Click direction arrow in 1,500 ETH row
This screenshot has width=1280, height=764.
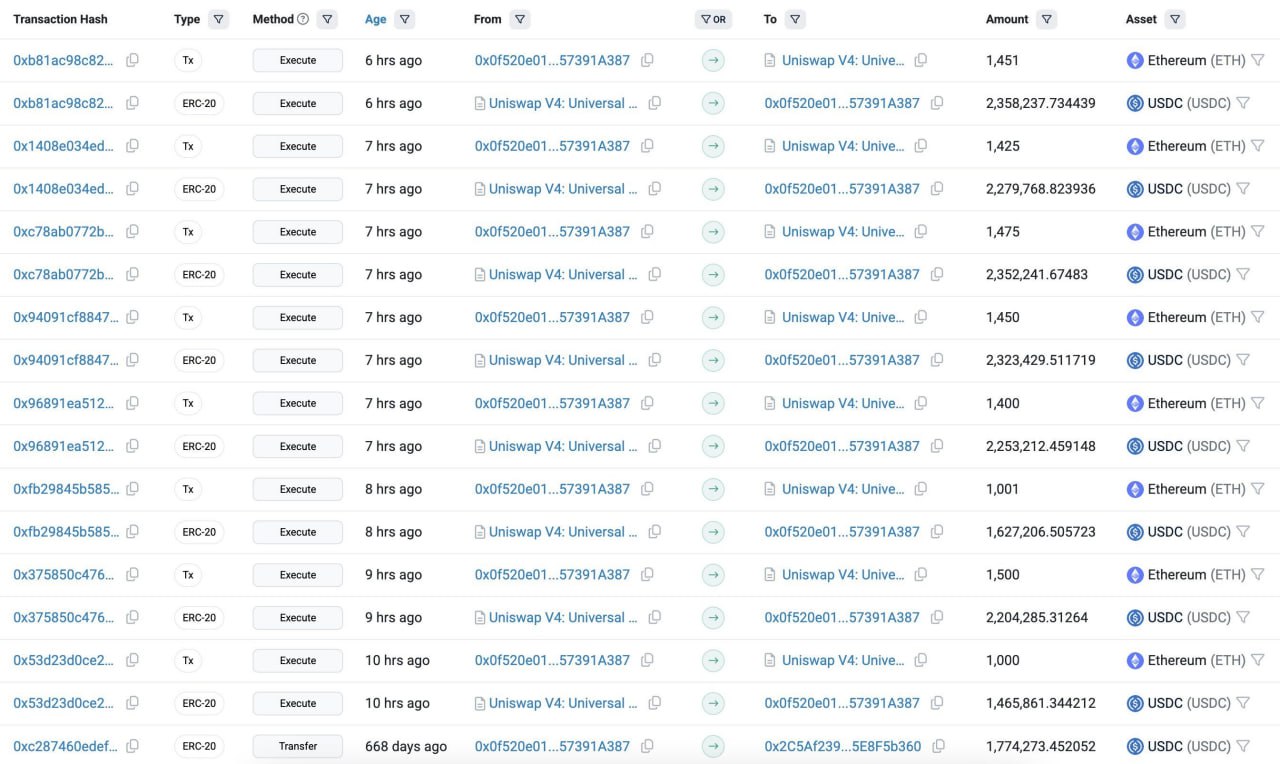[x=713, y=575]
